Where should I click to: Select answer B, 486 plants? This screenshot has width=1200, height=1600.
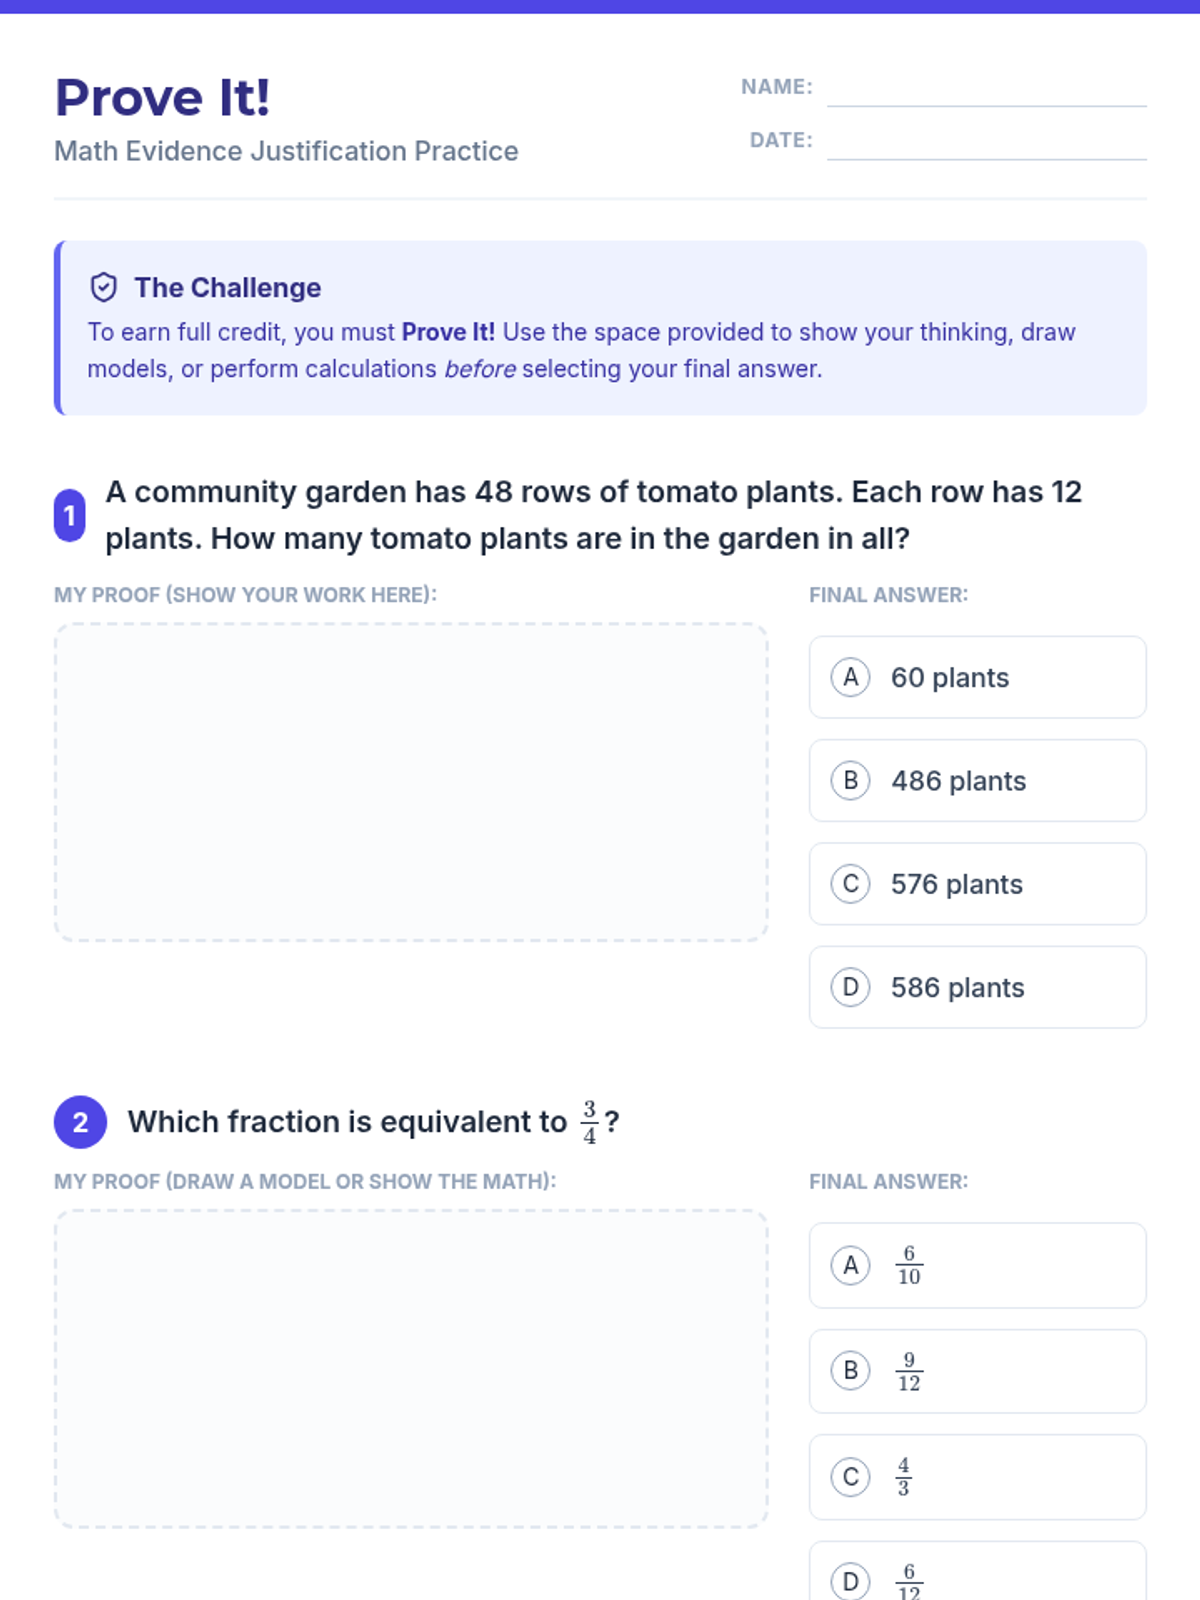point(977,780)
